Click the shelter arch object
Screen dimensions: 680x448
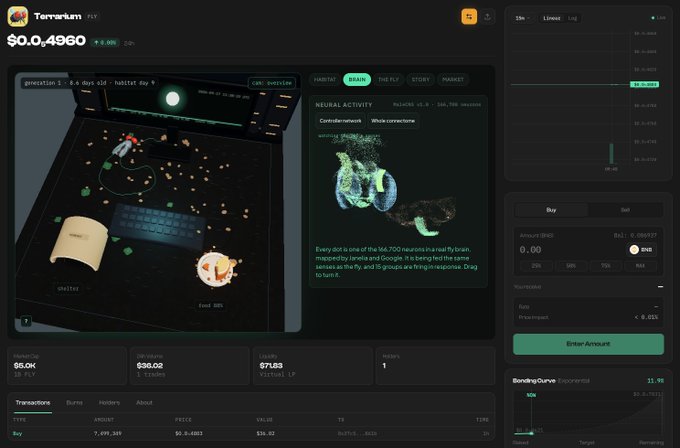coord(79,242)
